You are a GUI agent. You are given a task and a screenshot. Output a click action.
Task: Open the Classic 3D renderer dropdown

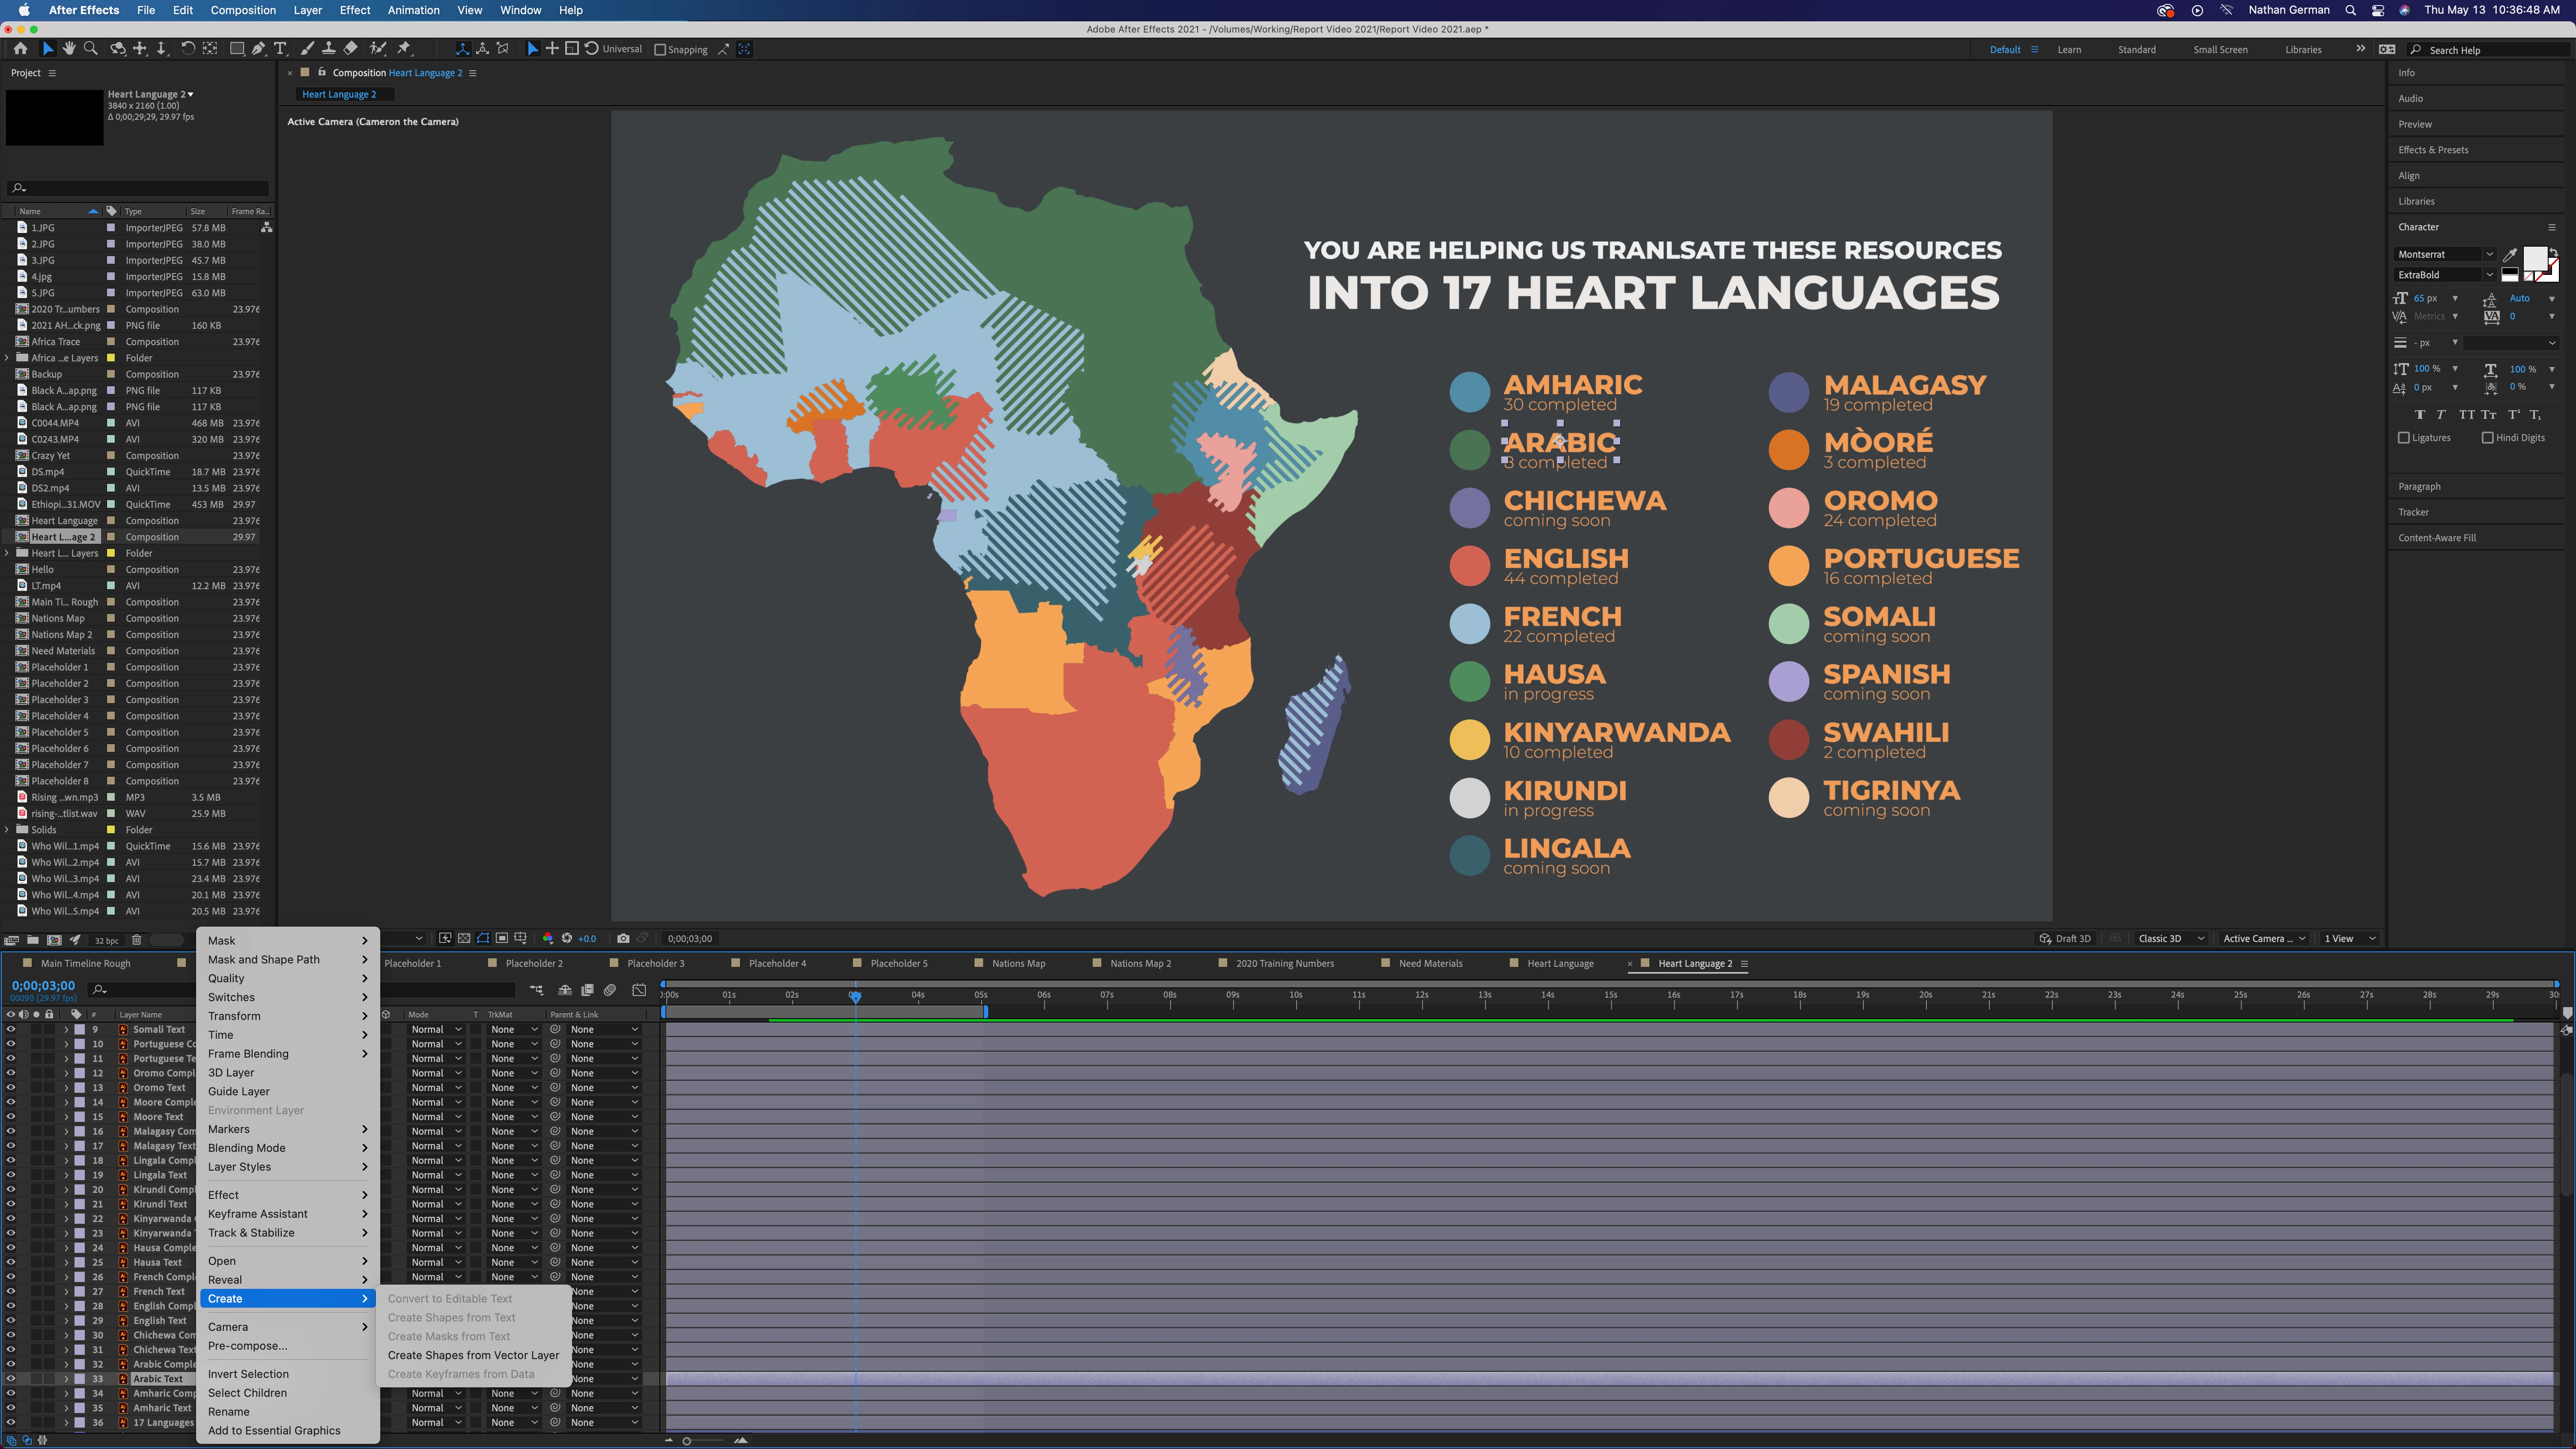2170,938
